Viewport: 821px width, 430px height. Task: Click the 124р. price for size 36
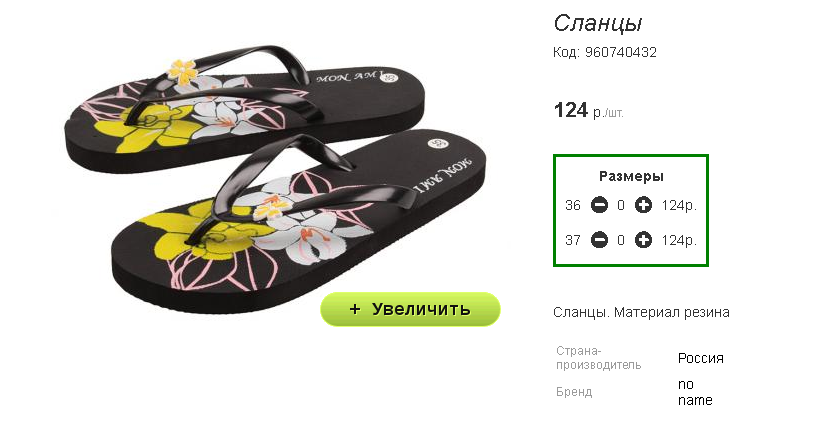click(679, 205)
